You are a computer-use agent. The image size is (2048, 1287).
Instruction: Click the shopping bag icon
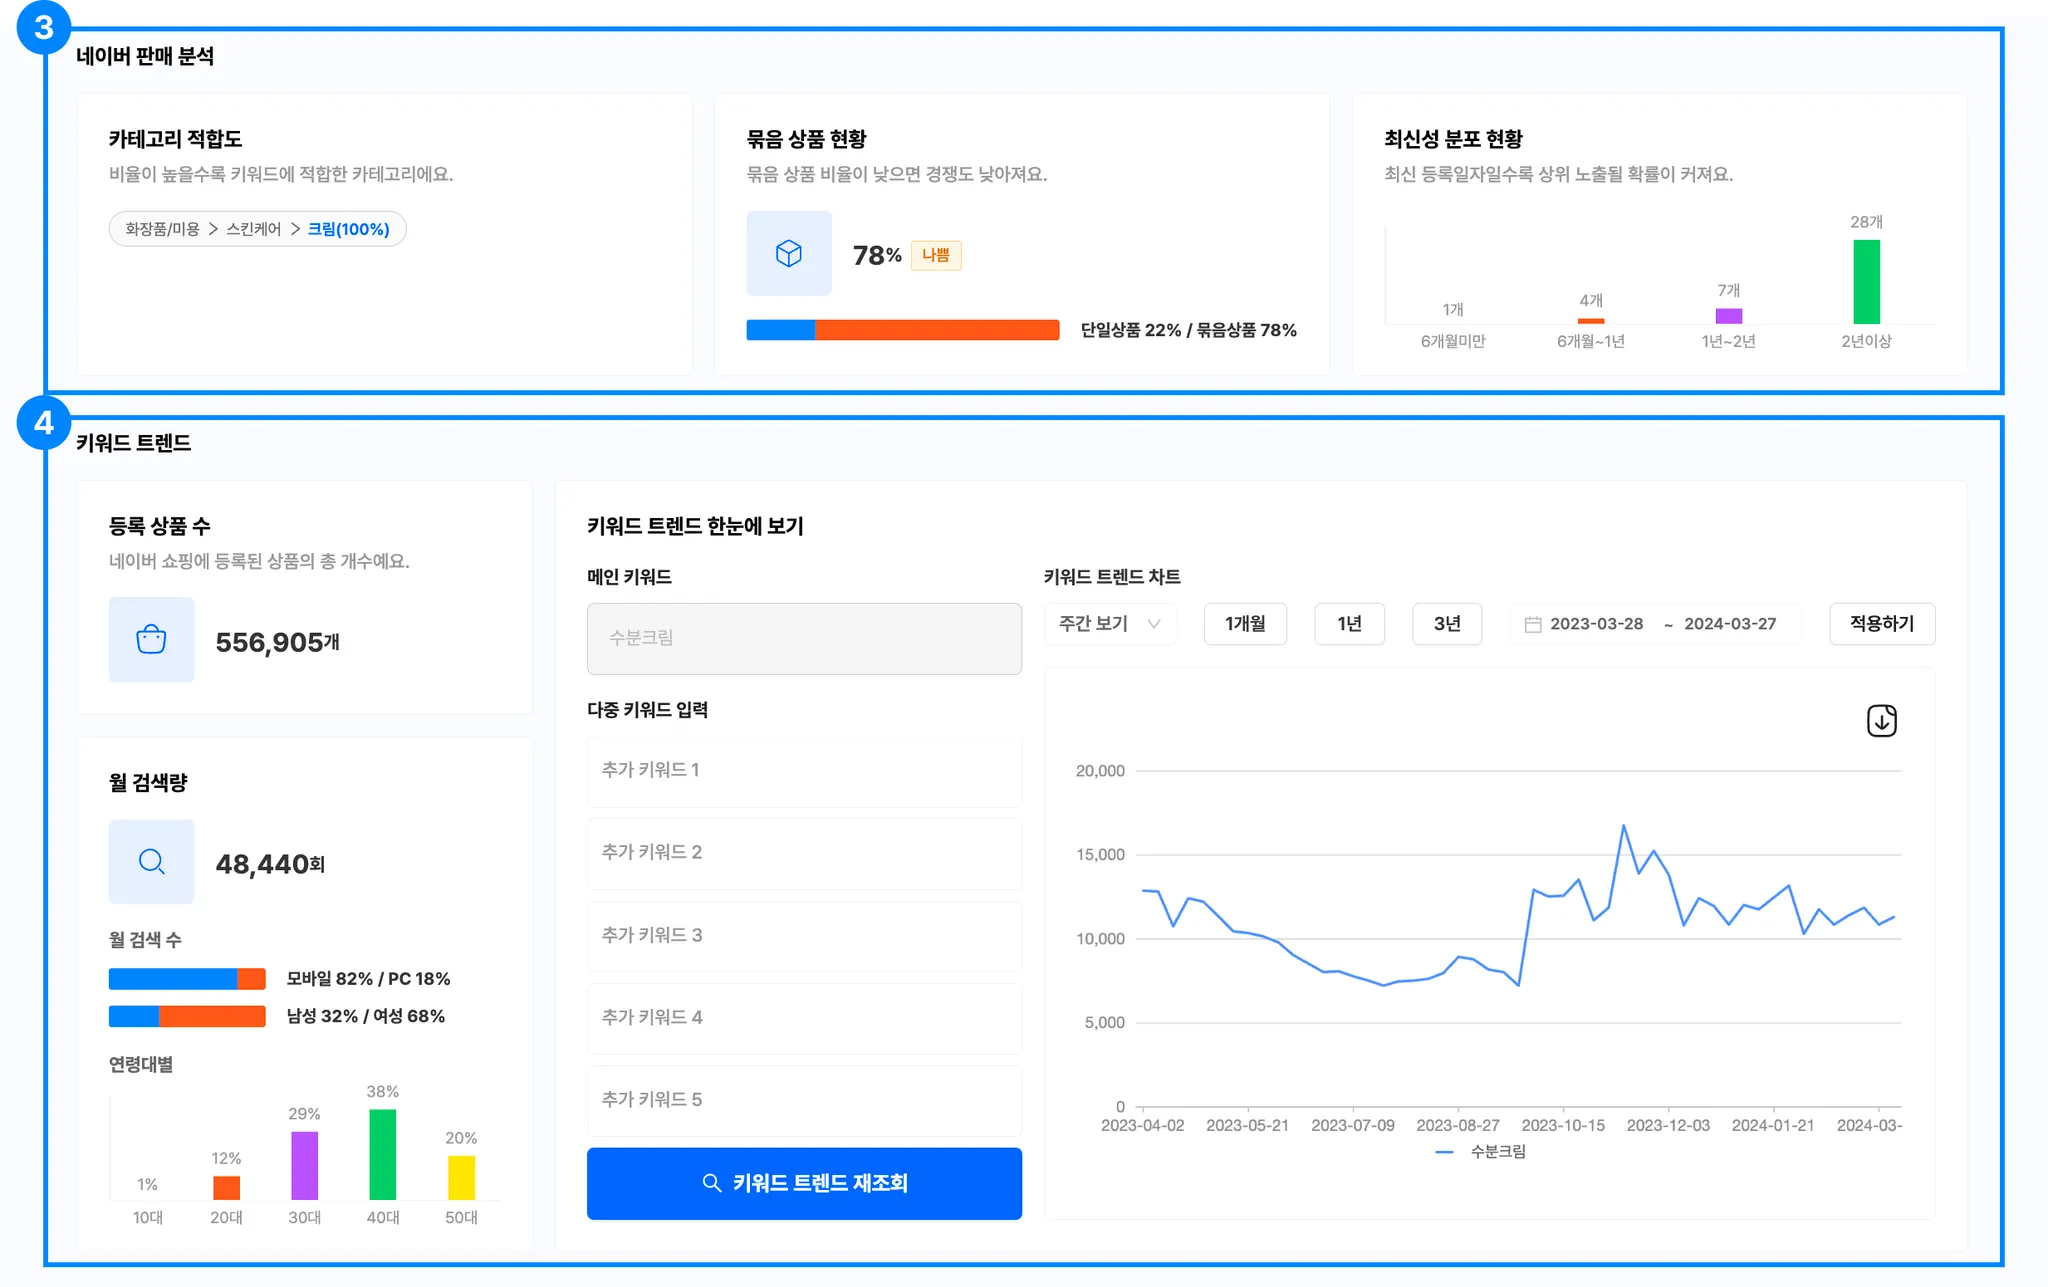tap(151, 640)
